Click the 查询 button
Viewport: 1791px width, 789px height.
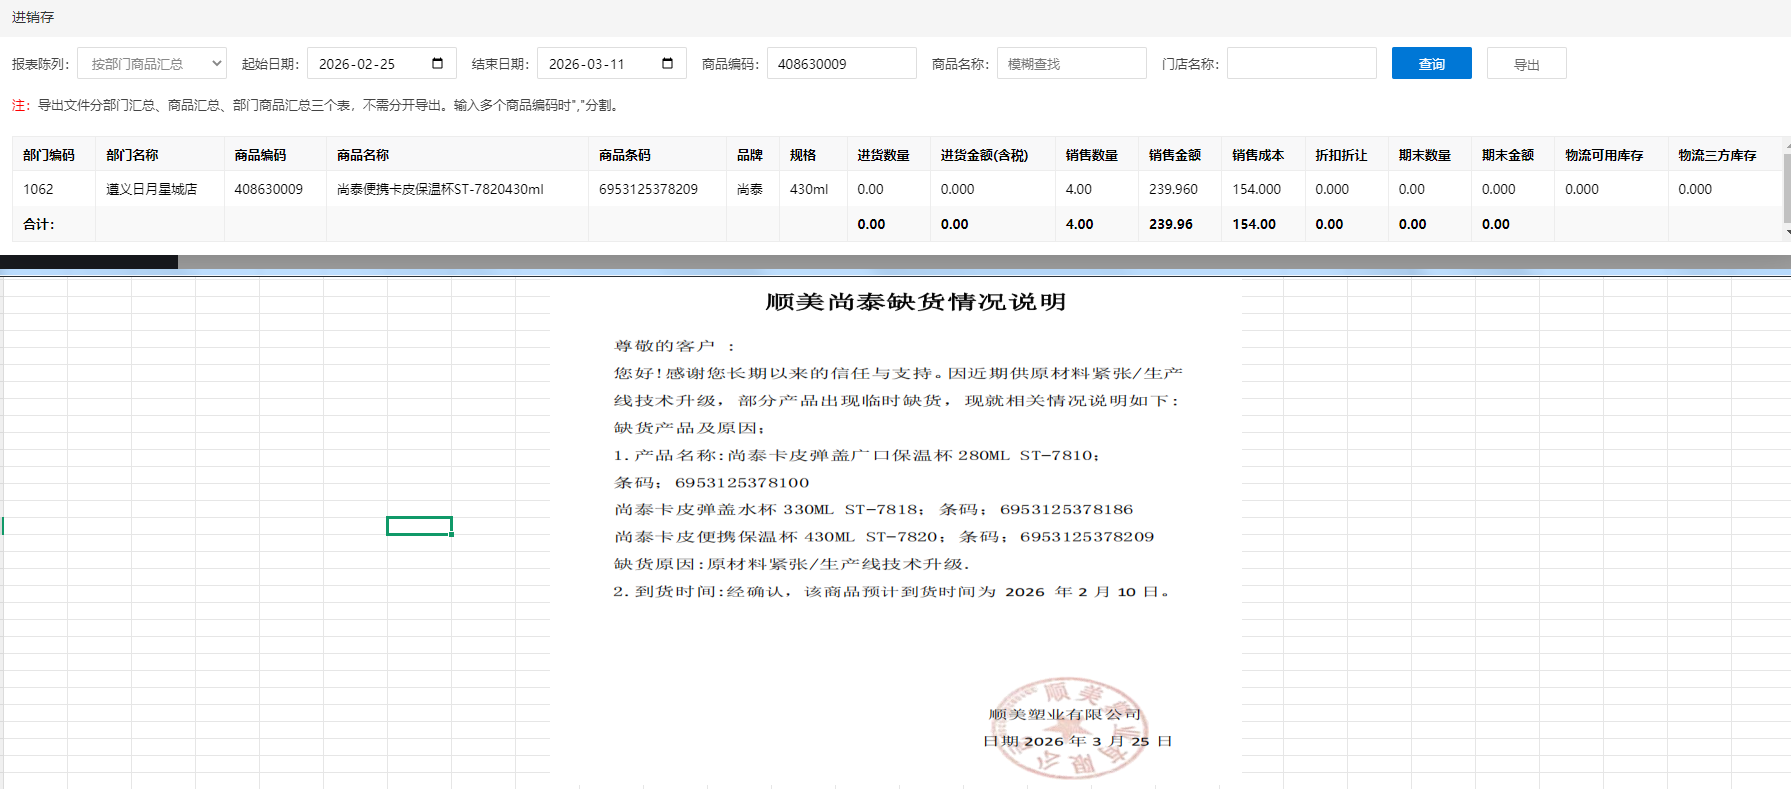[x=1431, y=64]
